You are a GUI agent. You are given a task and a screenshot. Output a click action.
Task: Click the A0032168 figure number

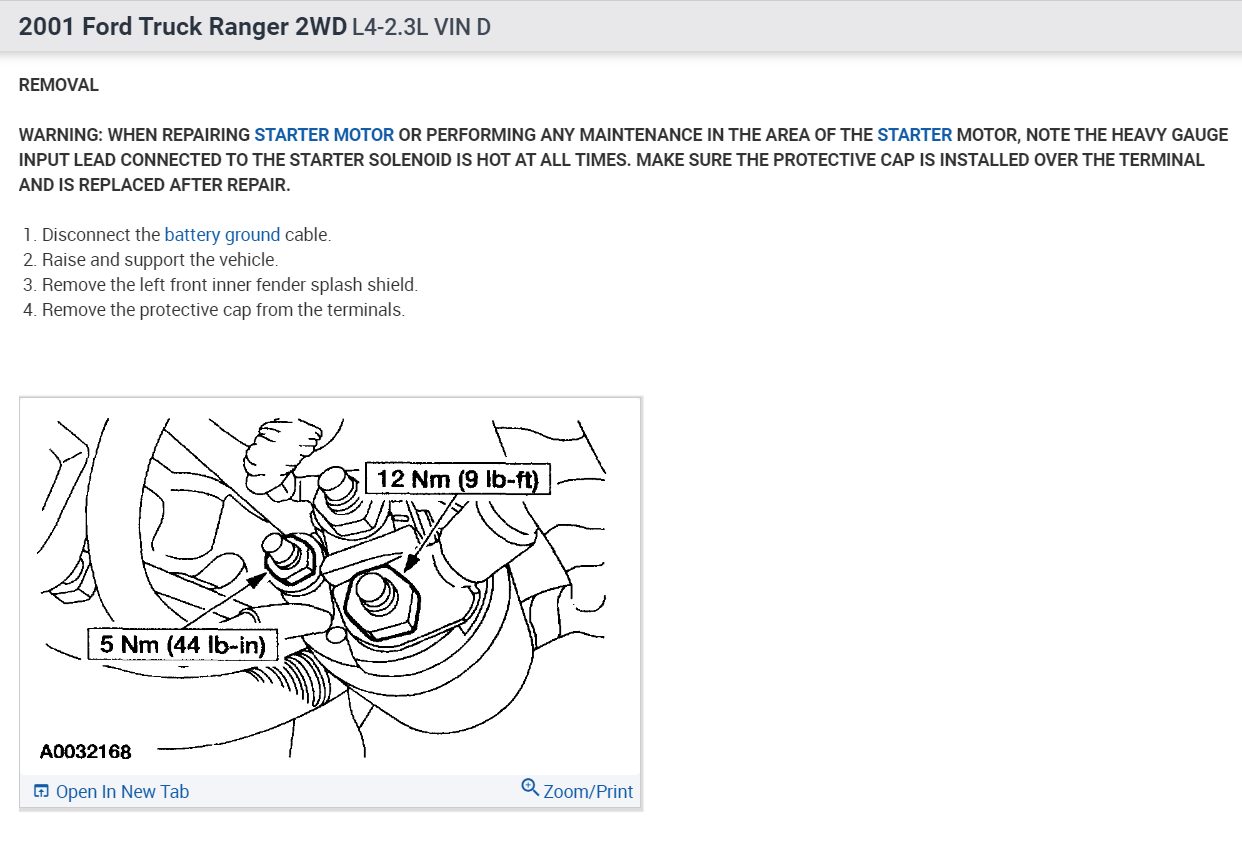(x=86, y=751)
